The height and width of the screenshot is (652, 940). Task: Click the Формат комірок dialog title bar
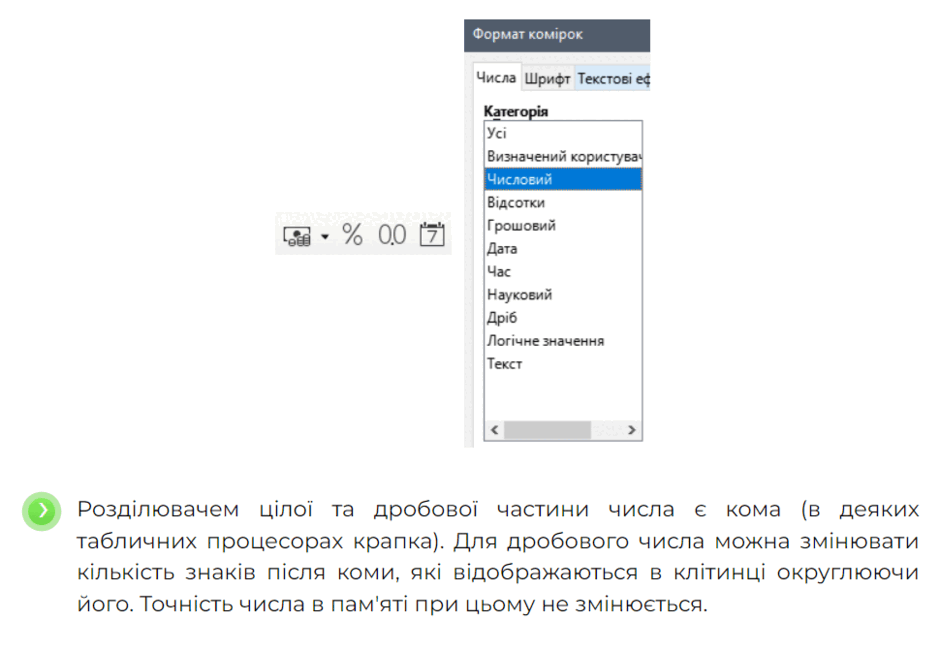pyautogui.click(x=557, y=35)
